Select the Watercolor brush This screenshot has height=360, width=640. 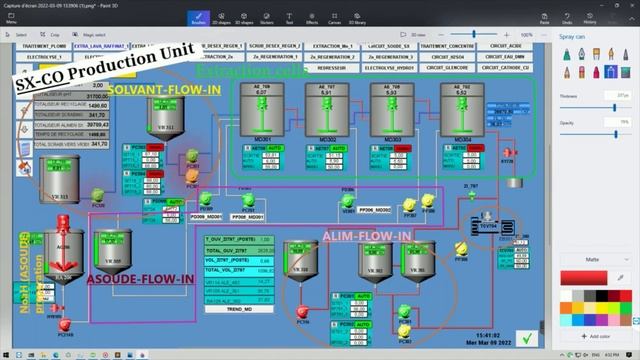[x=611, y=54]
